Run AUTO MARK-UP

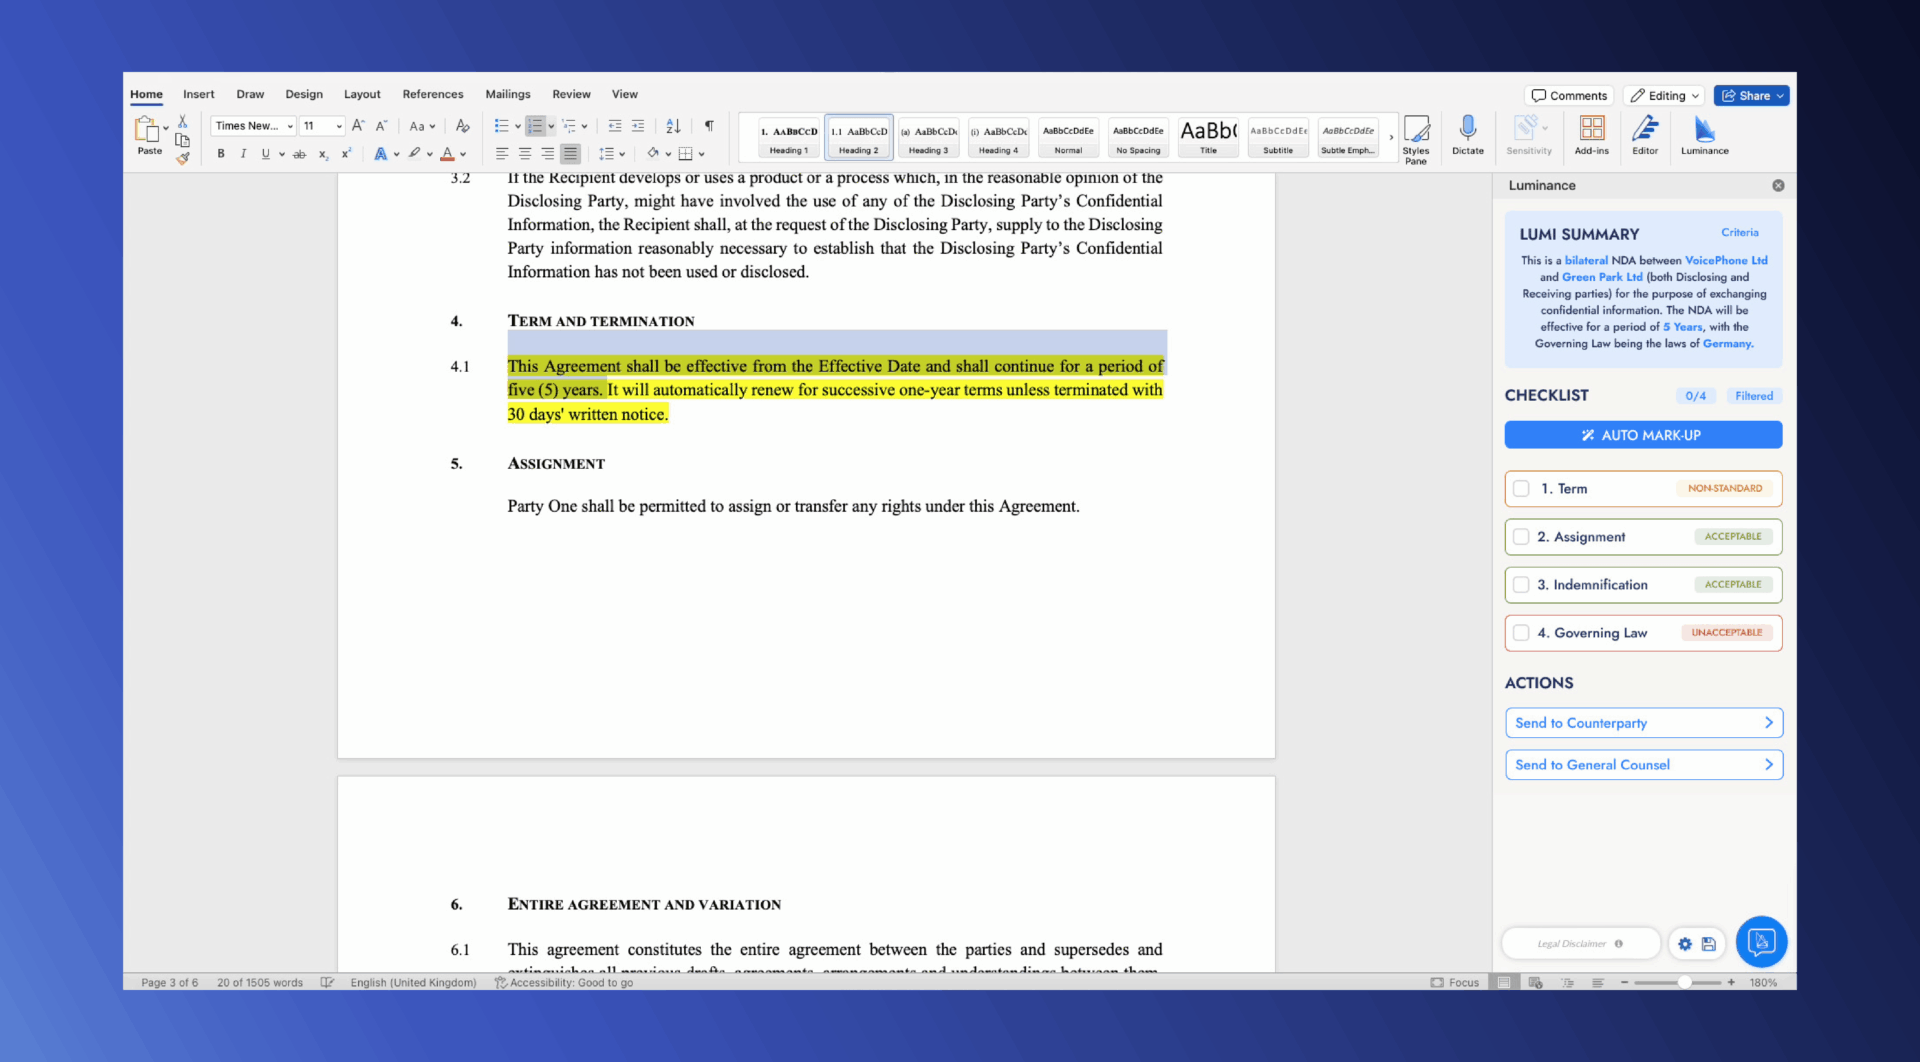coord(1642,434)
